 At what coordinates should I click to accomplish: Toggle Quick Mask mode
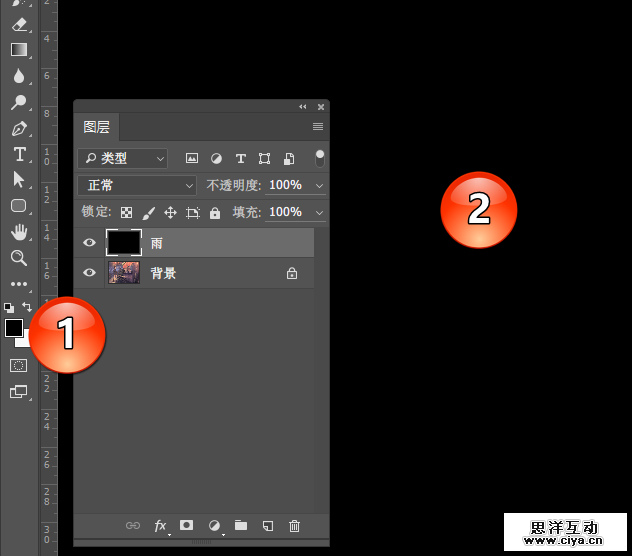pos(19,366)
